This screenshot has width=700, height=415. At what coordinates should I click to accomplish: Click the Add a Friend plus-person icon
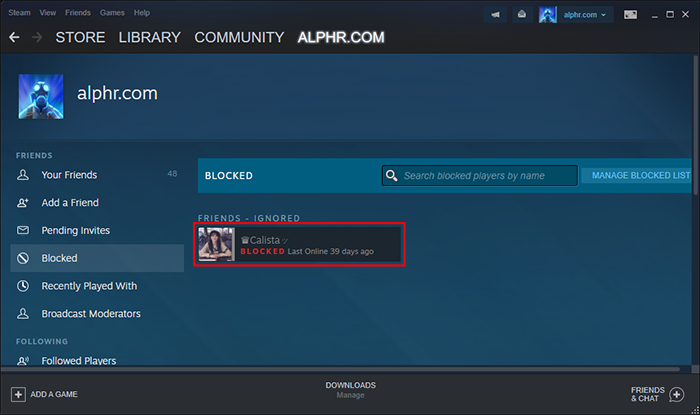coord(23,203)
